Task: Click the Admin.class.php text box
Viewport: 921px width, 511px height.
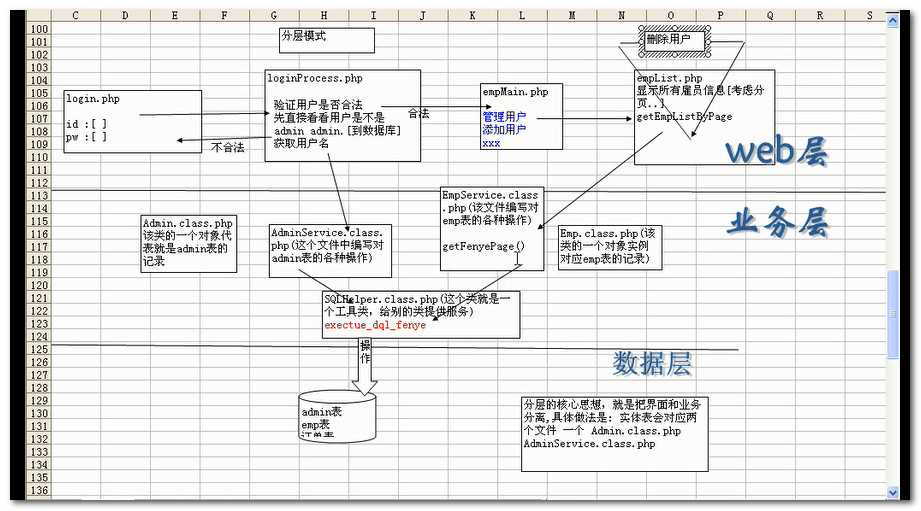Action: pos(189,244)
